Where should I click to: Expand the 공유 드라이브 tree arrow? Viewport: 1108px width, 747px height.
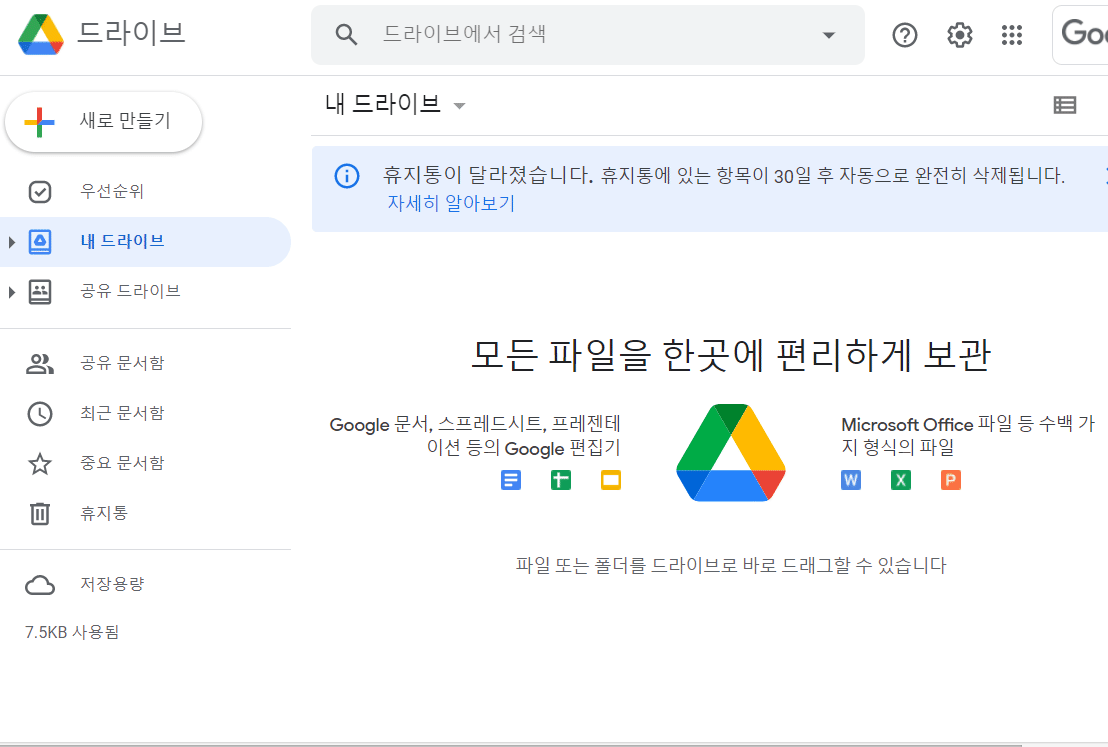(11, 292)
